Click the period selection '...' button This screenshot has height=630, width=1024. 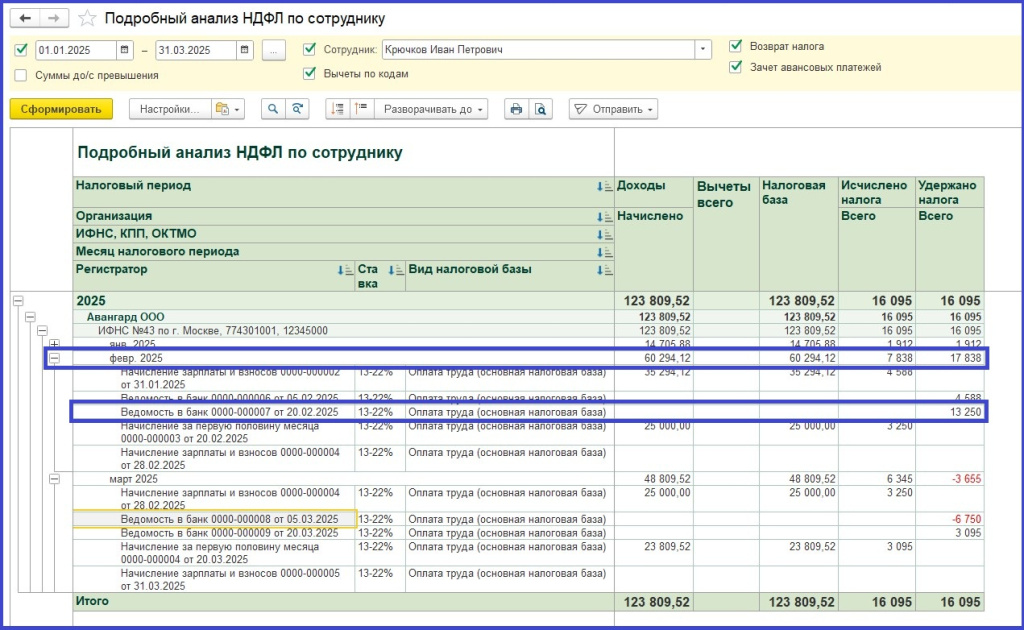coord(275,50)
